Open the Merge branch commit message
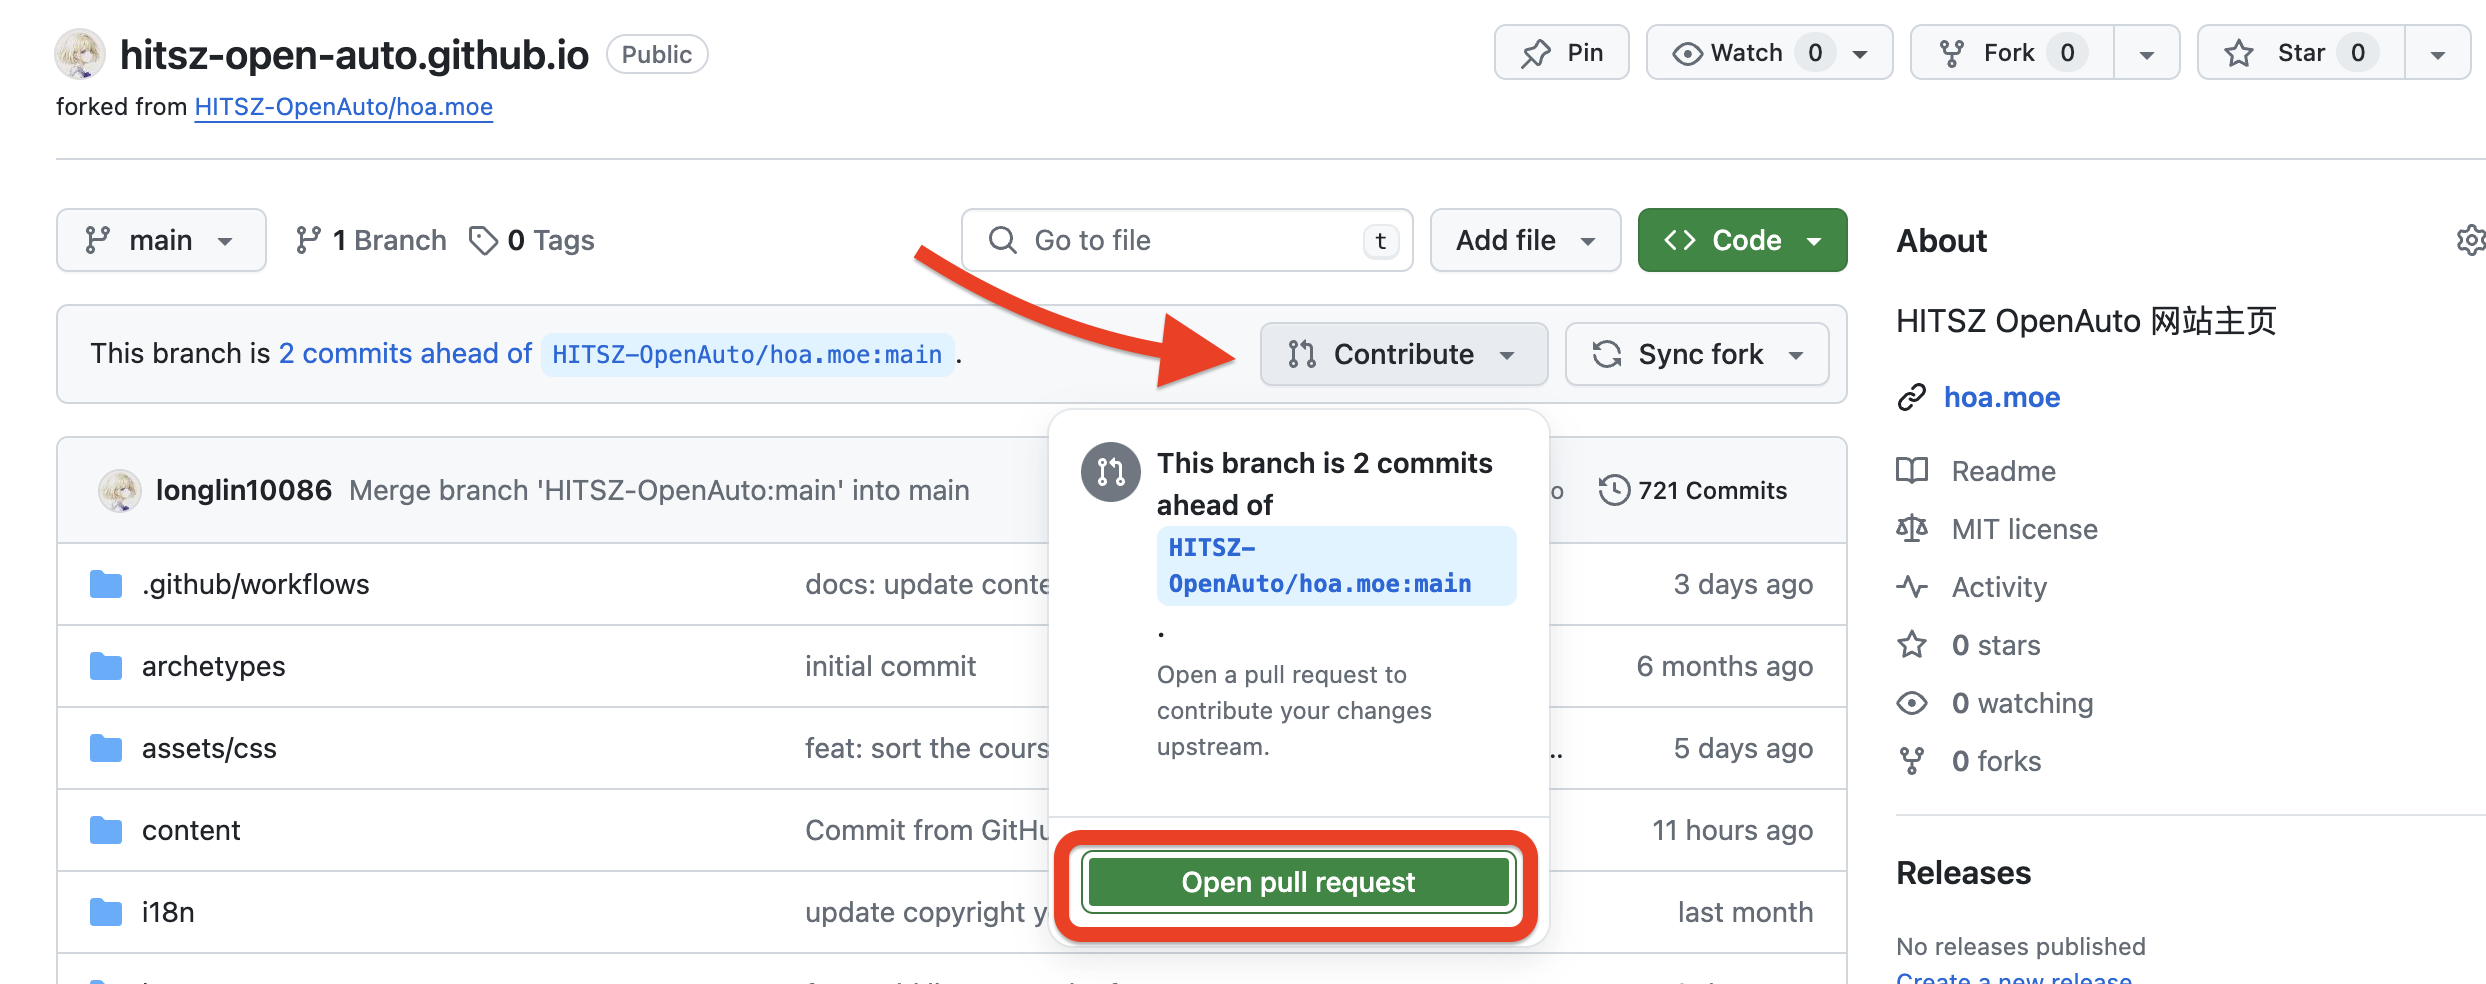 (x=659, y=490)
